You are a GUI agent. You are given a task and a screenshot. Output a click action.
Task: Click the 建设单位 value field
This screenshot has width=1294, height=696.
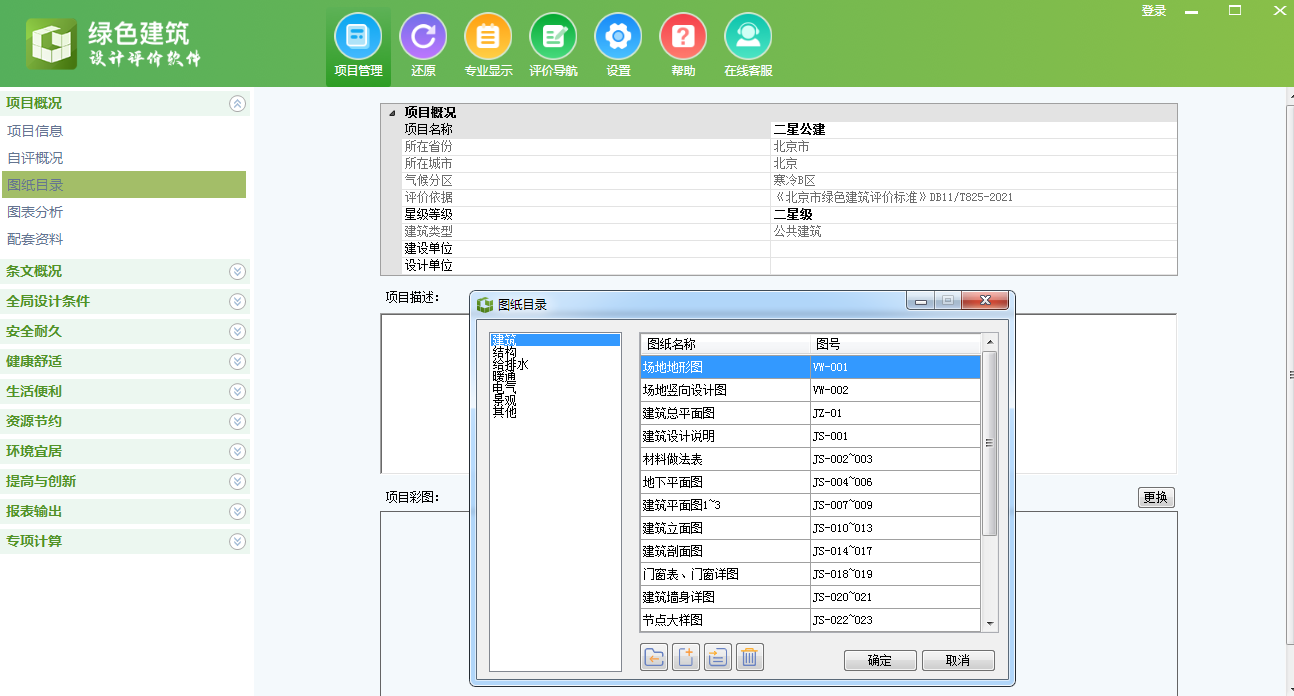(x=973, y=248)
